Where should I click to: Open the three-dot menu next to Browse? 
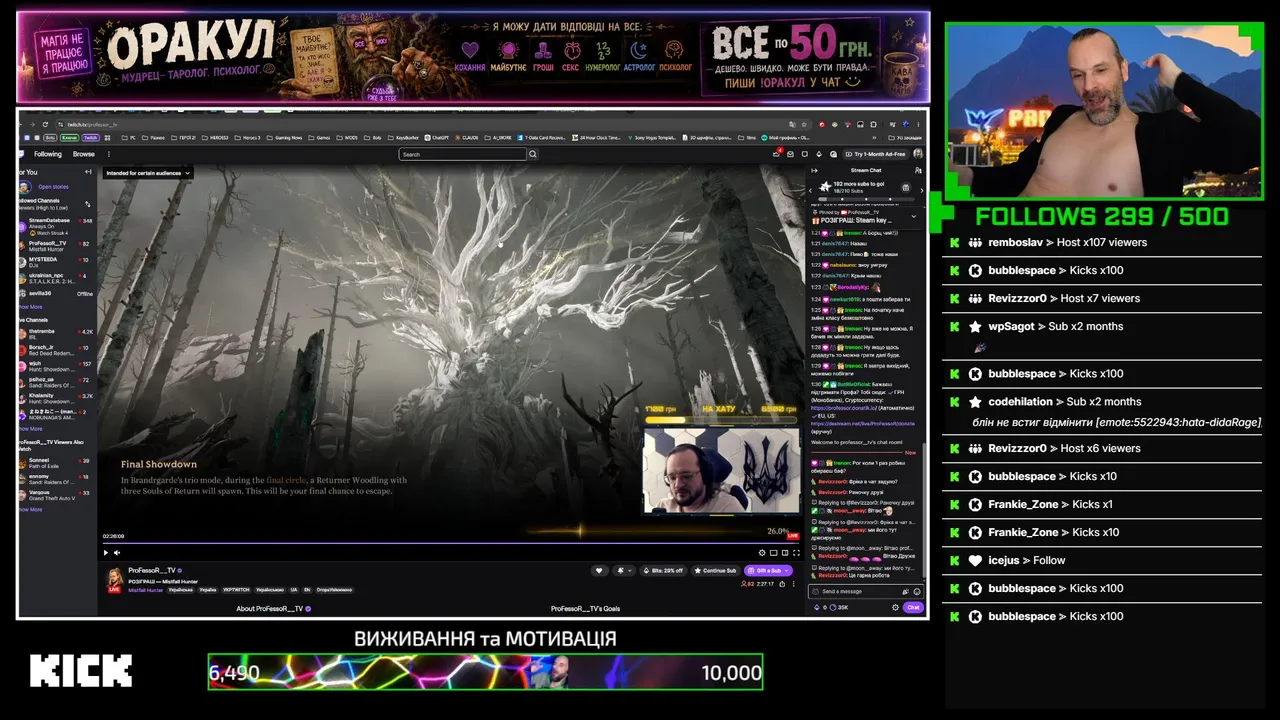point(109,154)
